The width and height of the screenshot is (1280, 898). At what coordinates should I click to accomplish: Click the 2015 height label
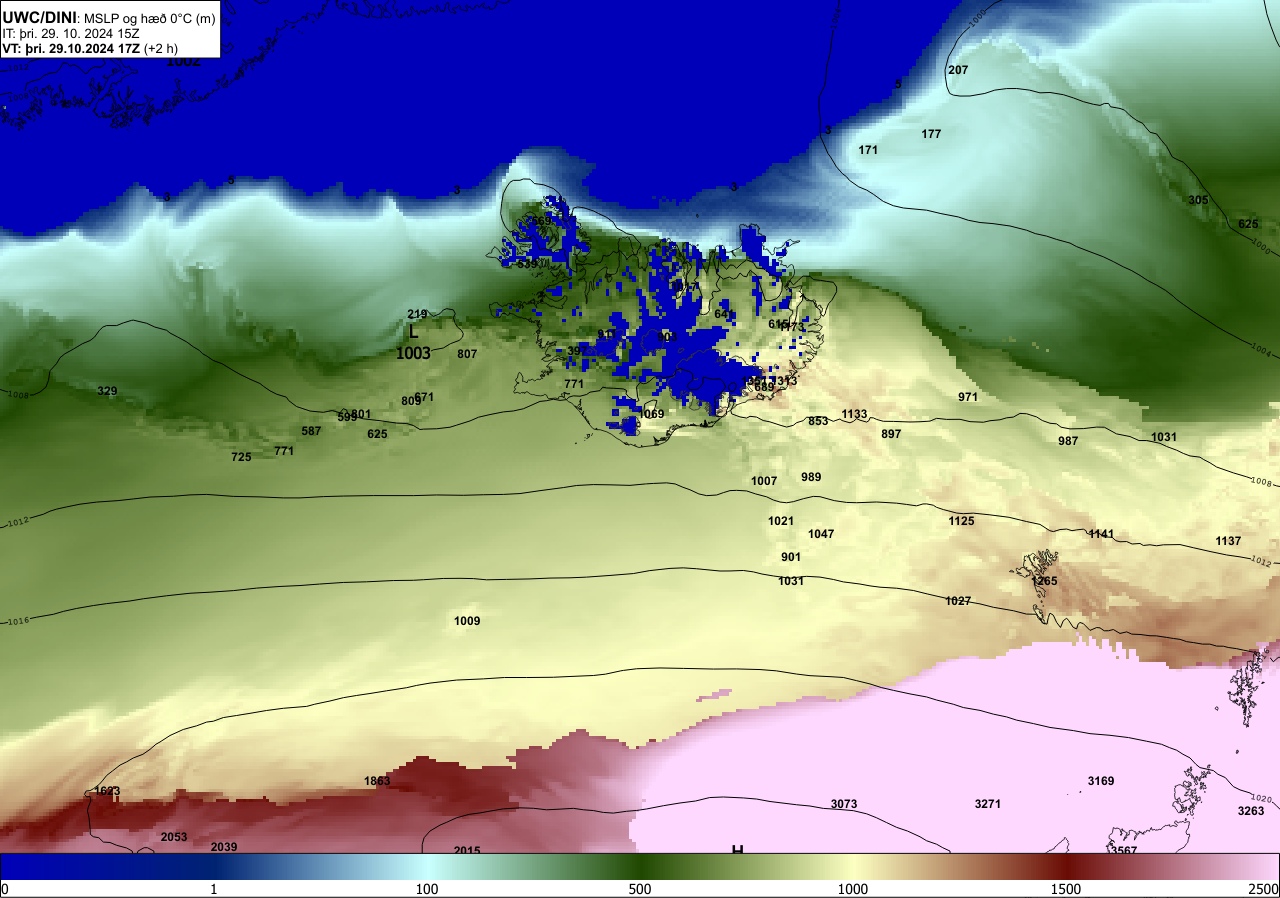[x=467, y=850]
